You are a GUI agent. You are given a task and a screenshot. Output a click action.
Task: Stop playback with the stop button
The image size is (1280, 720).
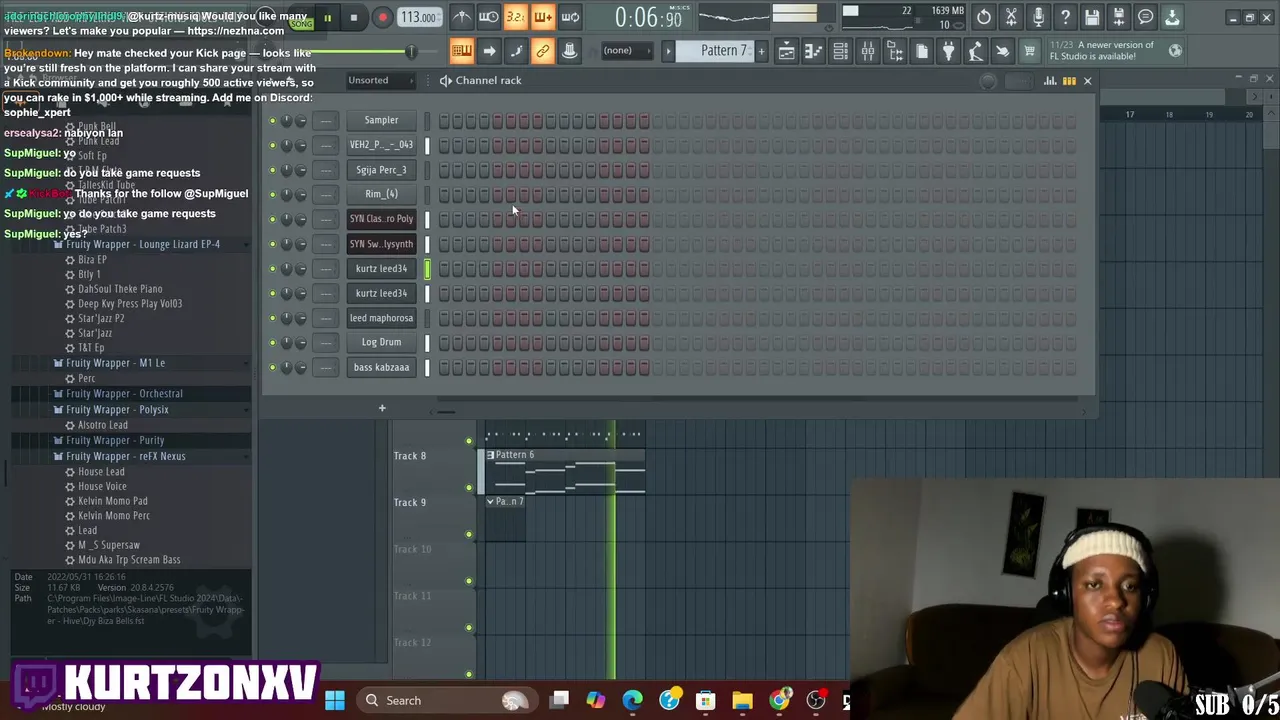353,17
